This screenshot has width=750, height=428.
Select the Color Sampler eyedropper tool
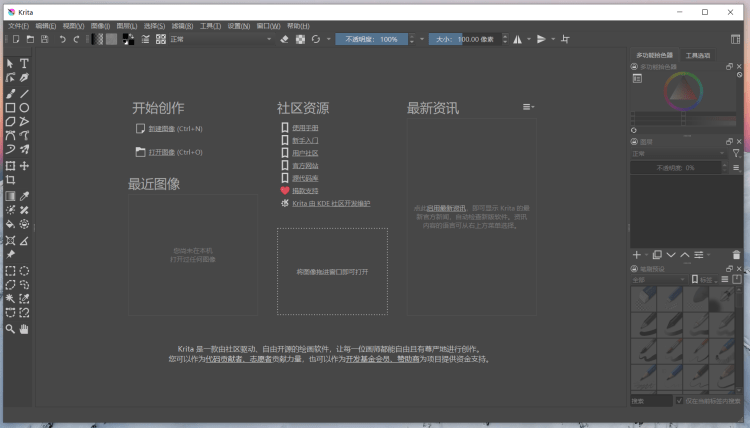point(24,196)
